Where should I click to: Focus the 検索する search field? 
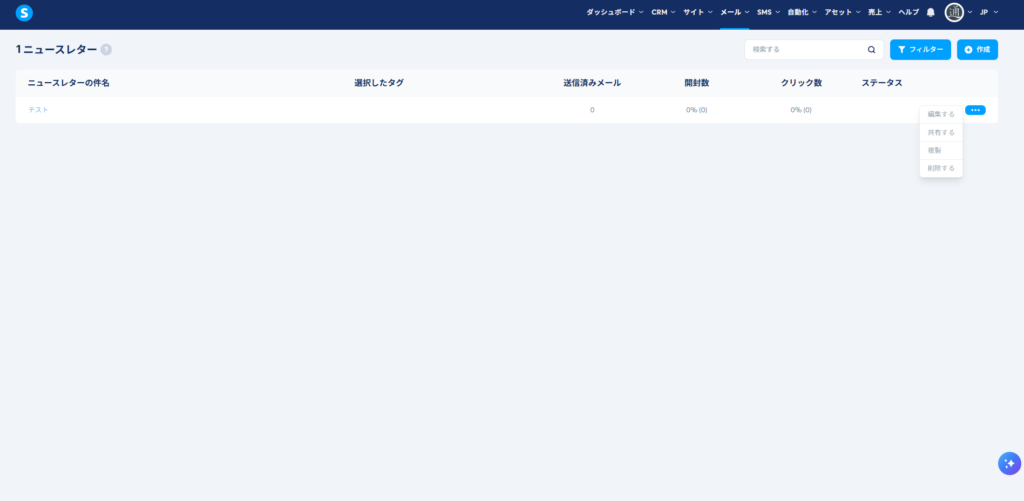tap(805, 49)
